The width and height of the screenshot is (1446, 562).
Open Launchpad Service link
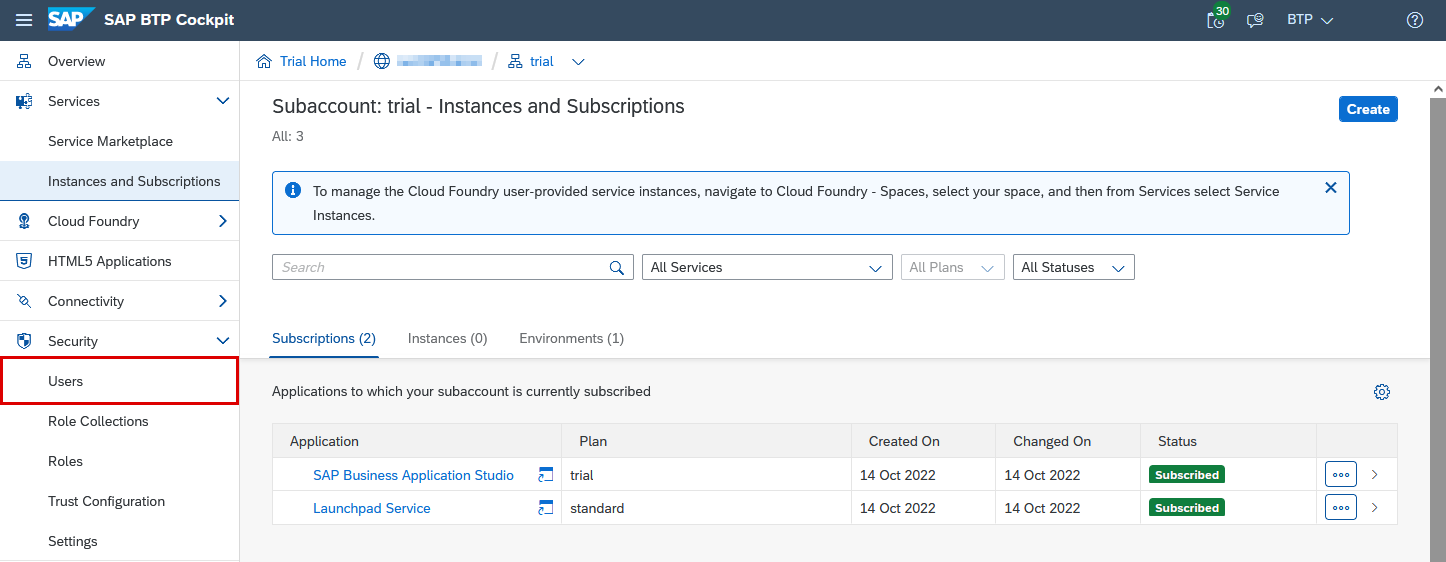tap(372, 508)
